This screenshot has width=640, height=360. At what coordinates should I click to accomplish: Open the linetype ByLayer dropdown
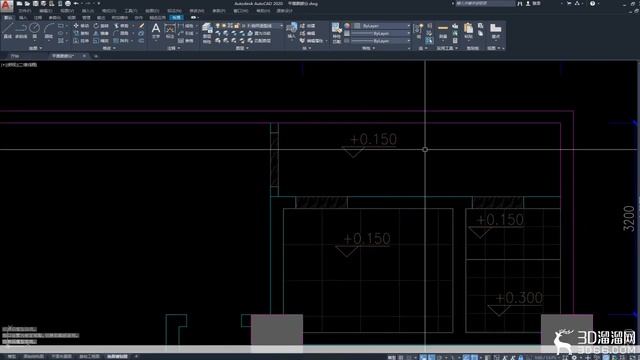click(382, 41)
